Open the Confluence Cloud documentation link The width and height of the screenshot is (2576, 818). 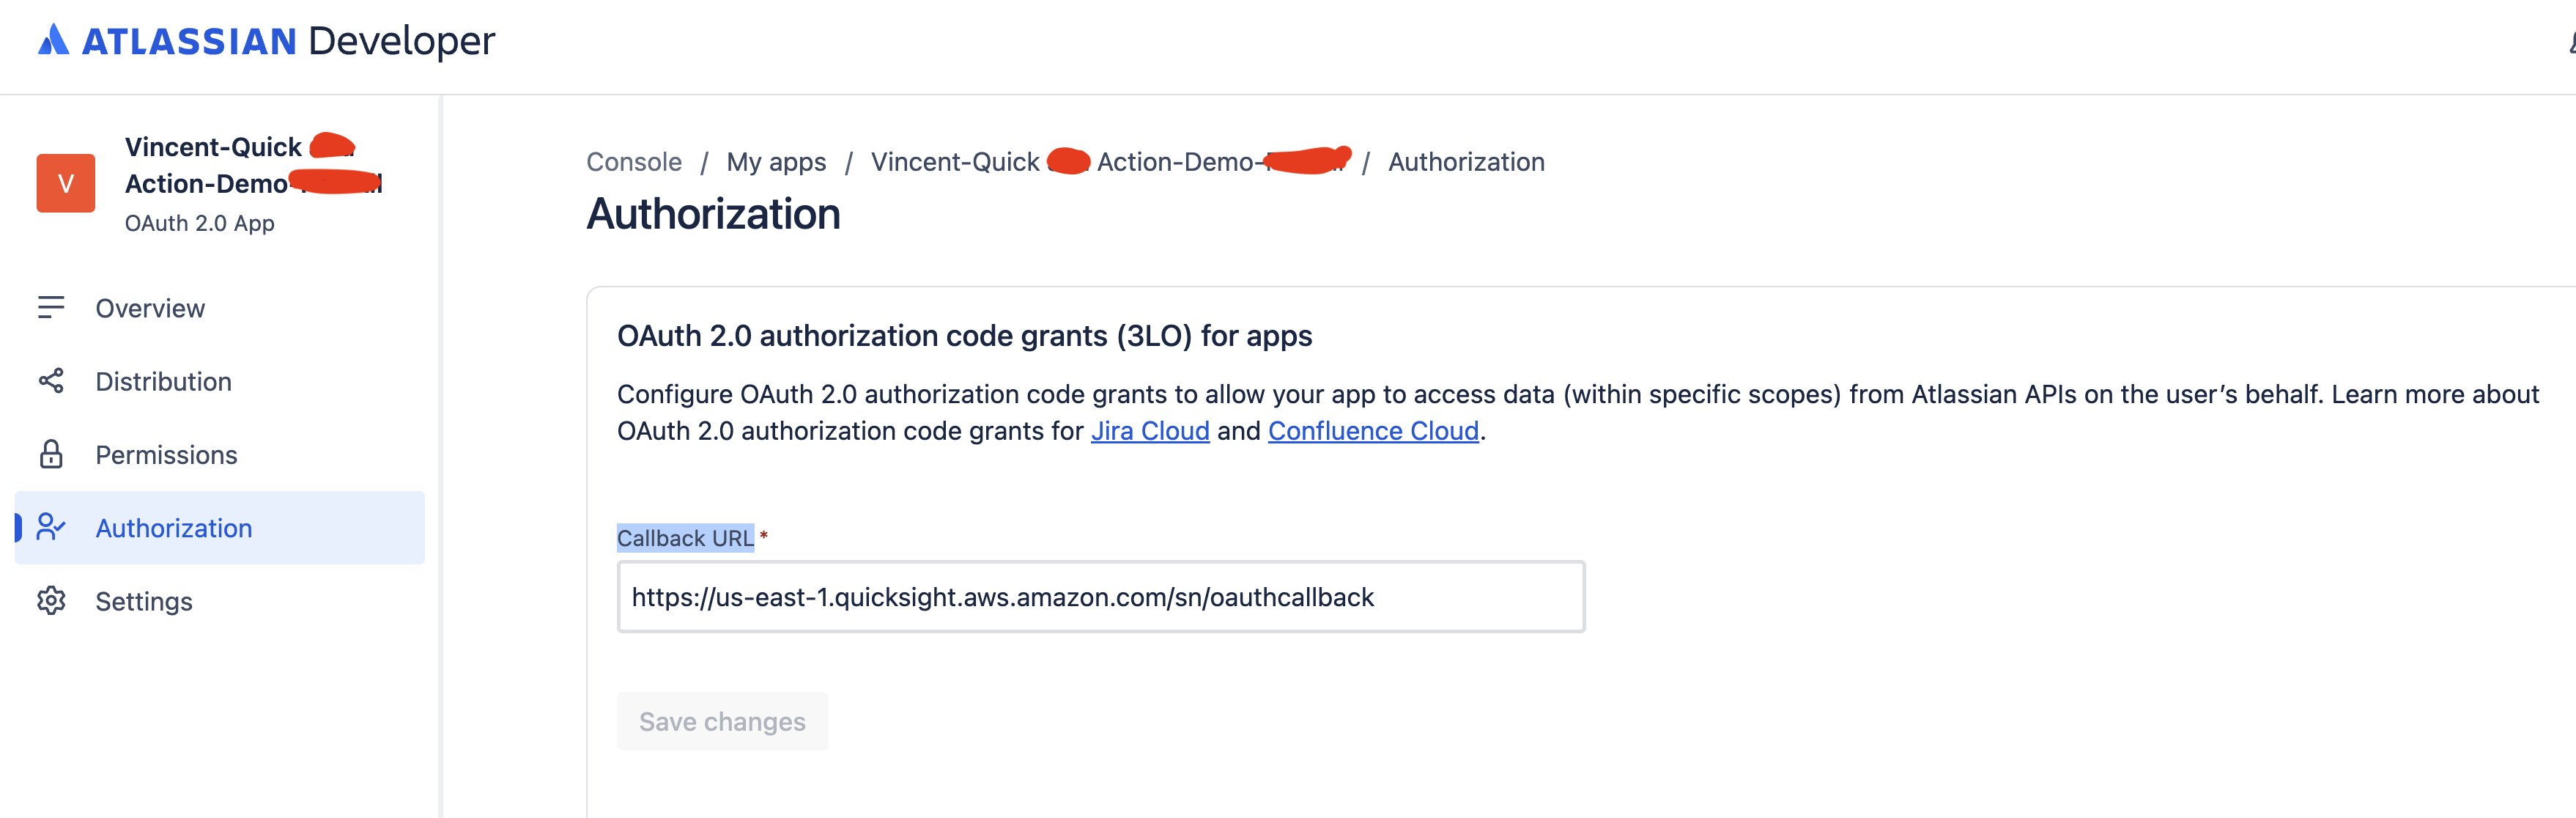click(1374, 431)
